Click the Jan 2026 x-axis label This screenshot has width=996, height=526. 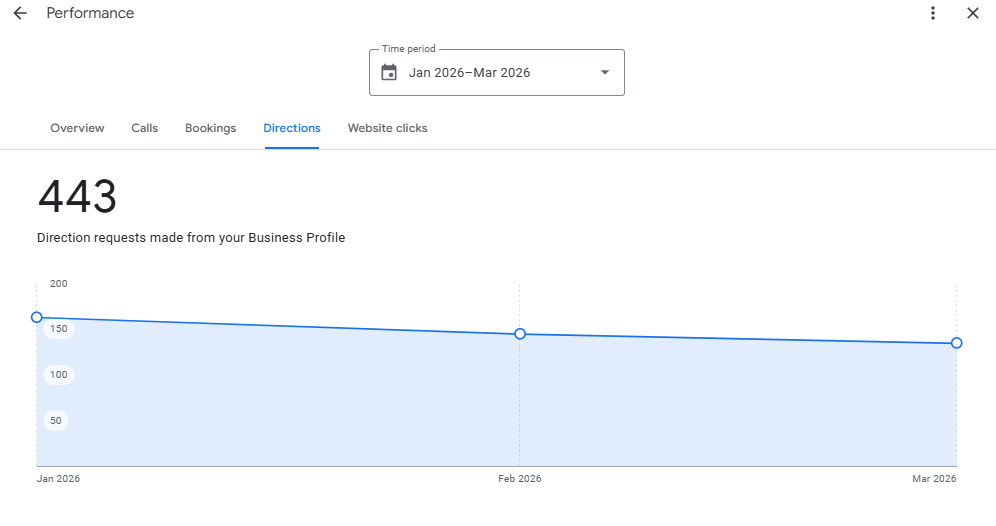[58, 478]
